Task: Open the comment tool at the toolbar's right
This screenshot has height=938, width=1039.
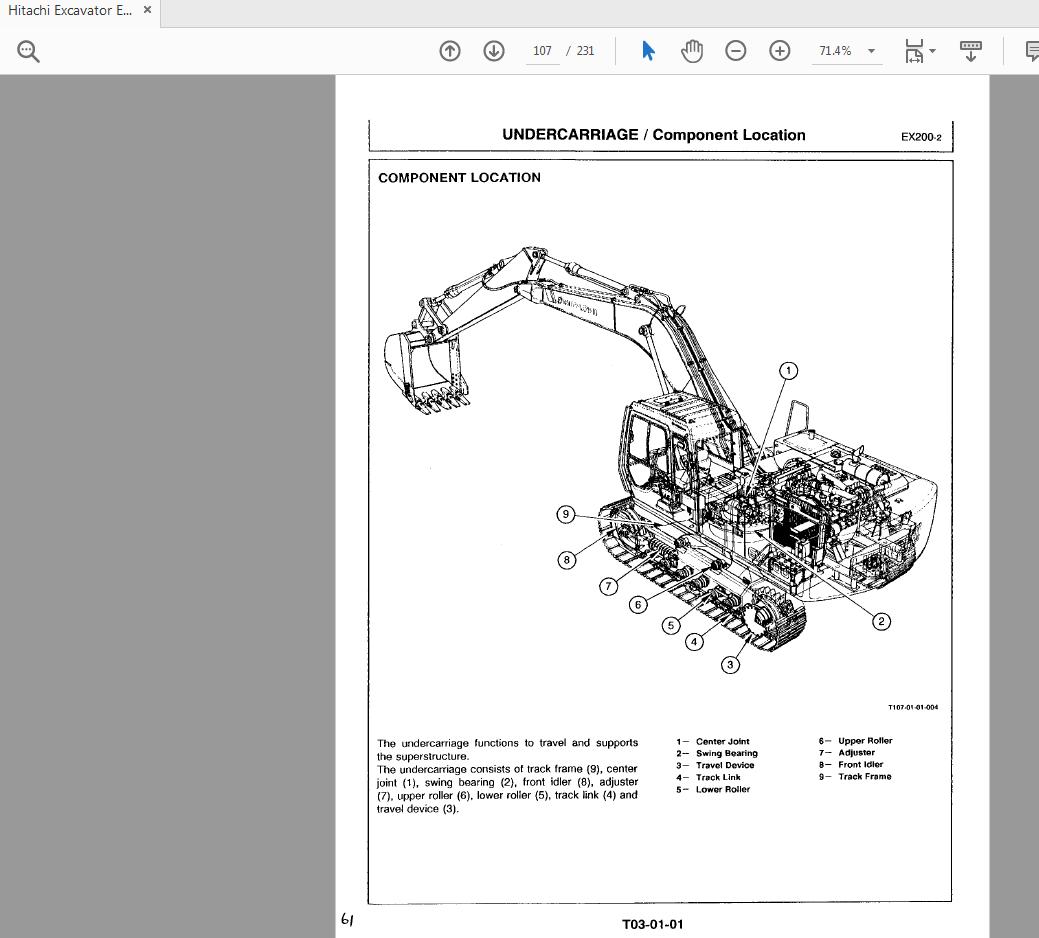Action: [x=1029, y=50]
